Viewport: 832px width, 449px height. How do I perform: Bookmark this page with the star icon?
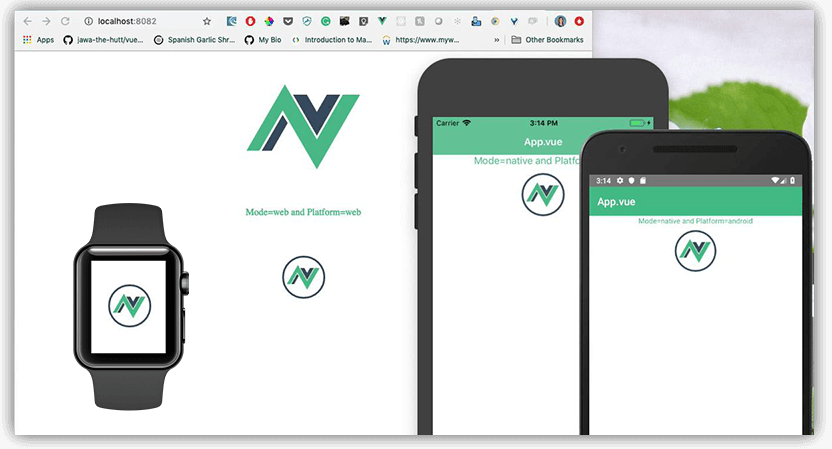pyautogui.click(x=207, y=20)
